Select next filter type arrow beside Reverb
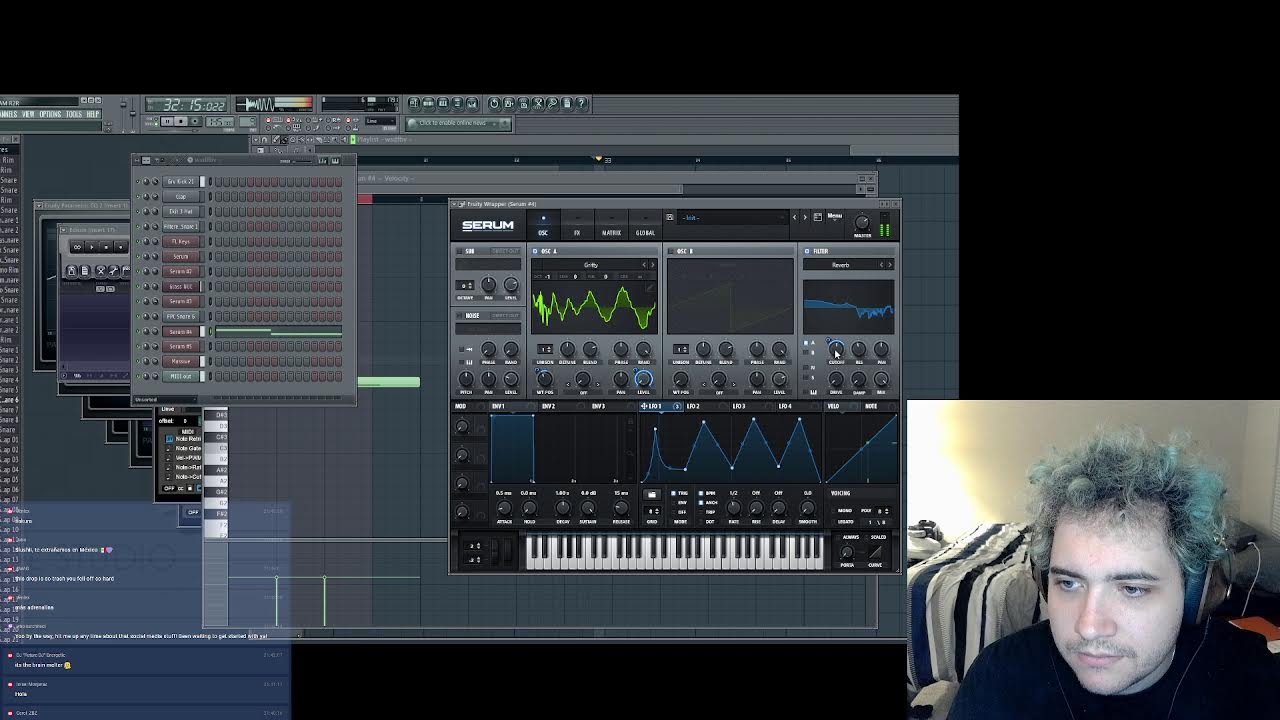 point(890,265)
